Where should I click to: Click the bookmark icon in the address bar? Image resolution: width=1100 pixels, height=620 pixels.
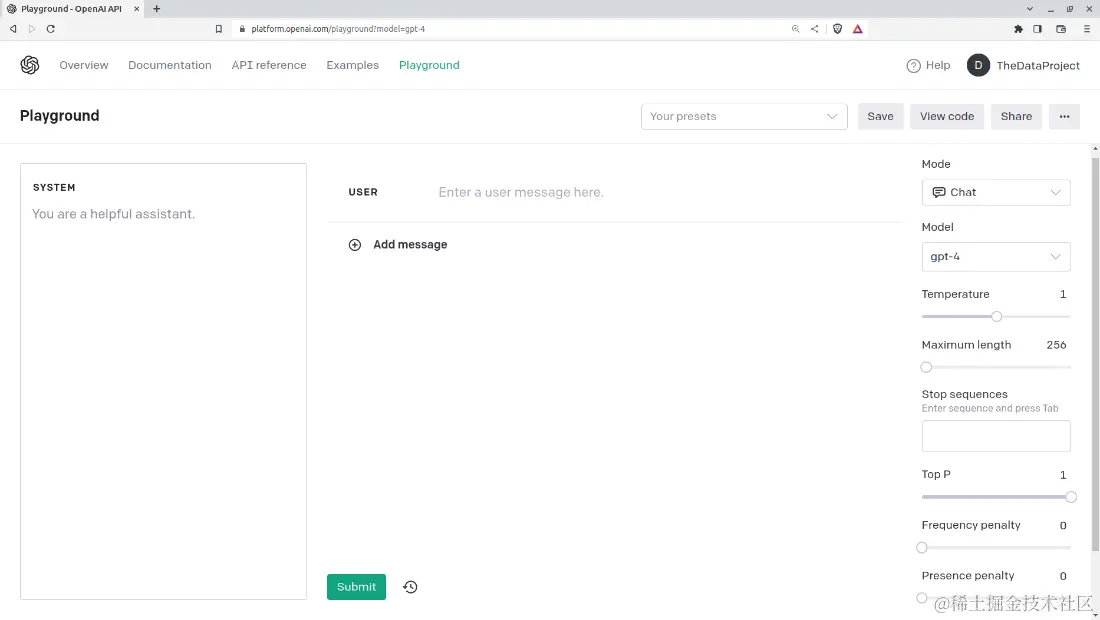(218, 29)
